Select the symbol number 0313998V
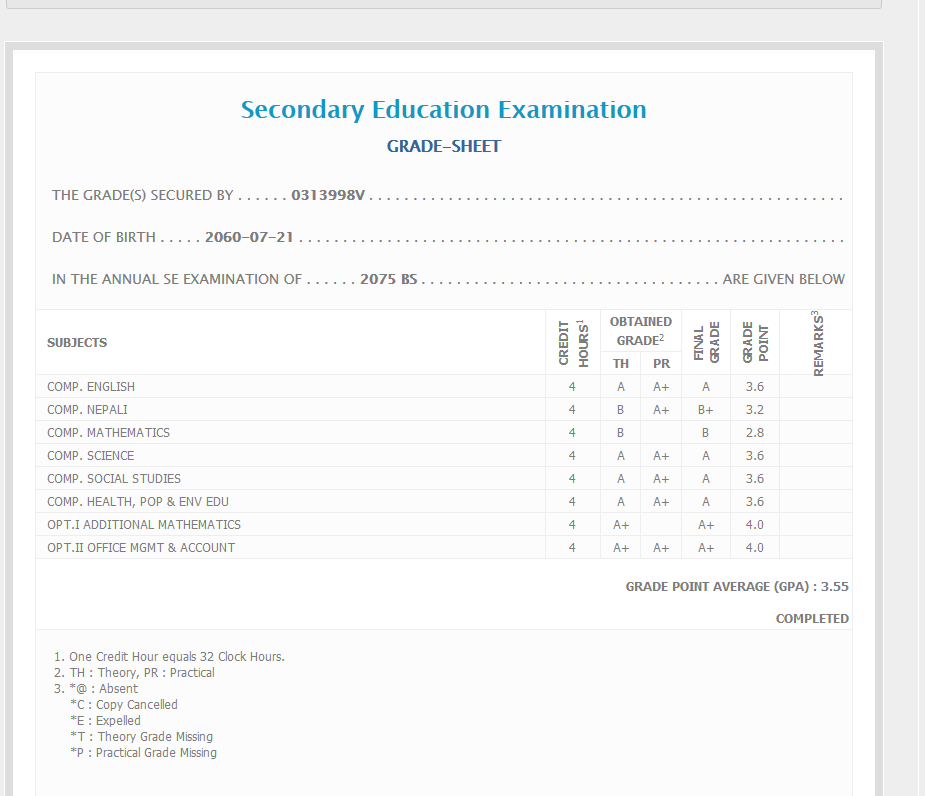This screenshot has height=796, width=925. click(x=328, y=196)
